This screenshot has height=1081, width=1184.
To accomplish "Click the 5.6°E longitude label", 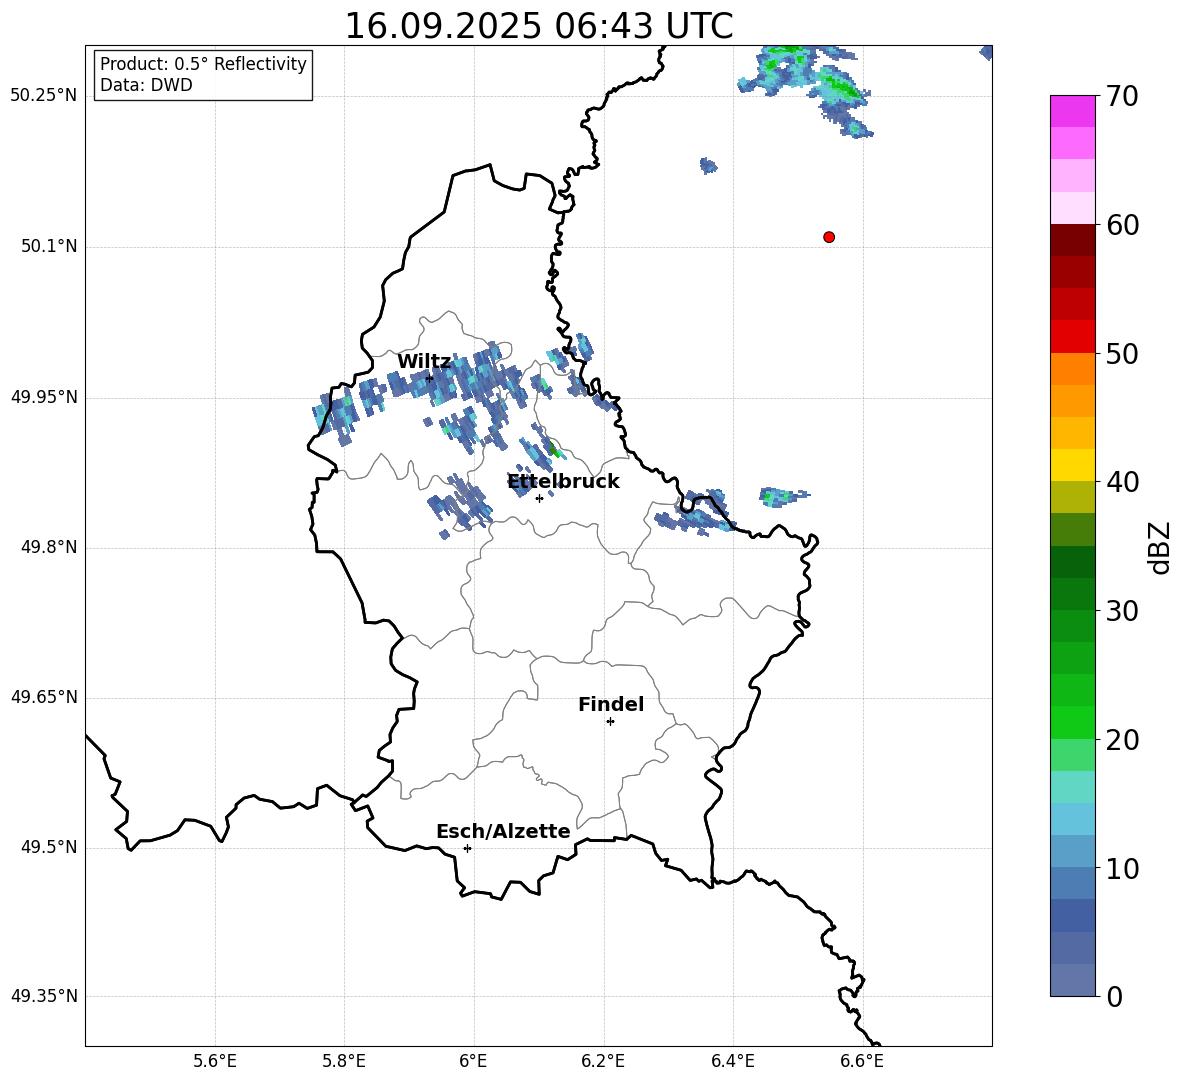I will [215, 1061].
